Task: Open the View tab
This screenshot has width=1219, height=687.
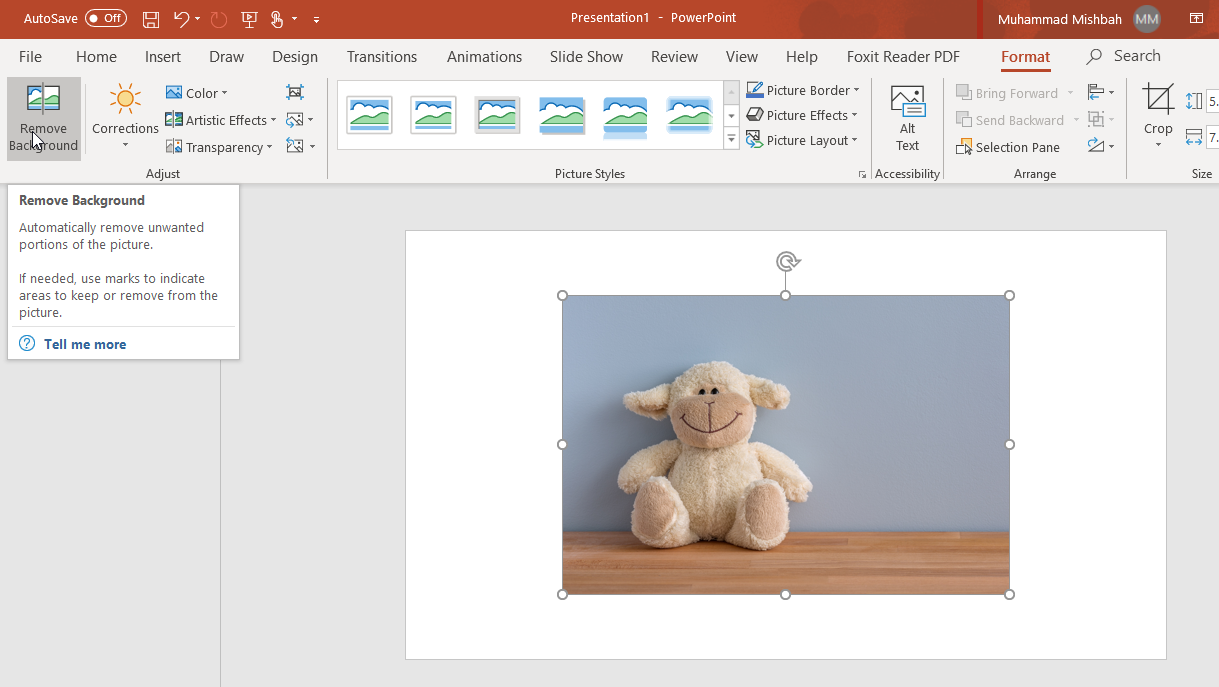Action: pyautogui.click(x=742, y=57)
